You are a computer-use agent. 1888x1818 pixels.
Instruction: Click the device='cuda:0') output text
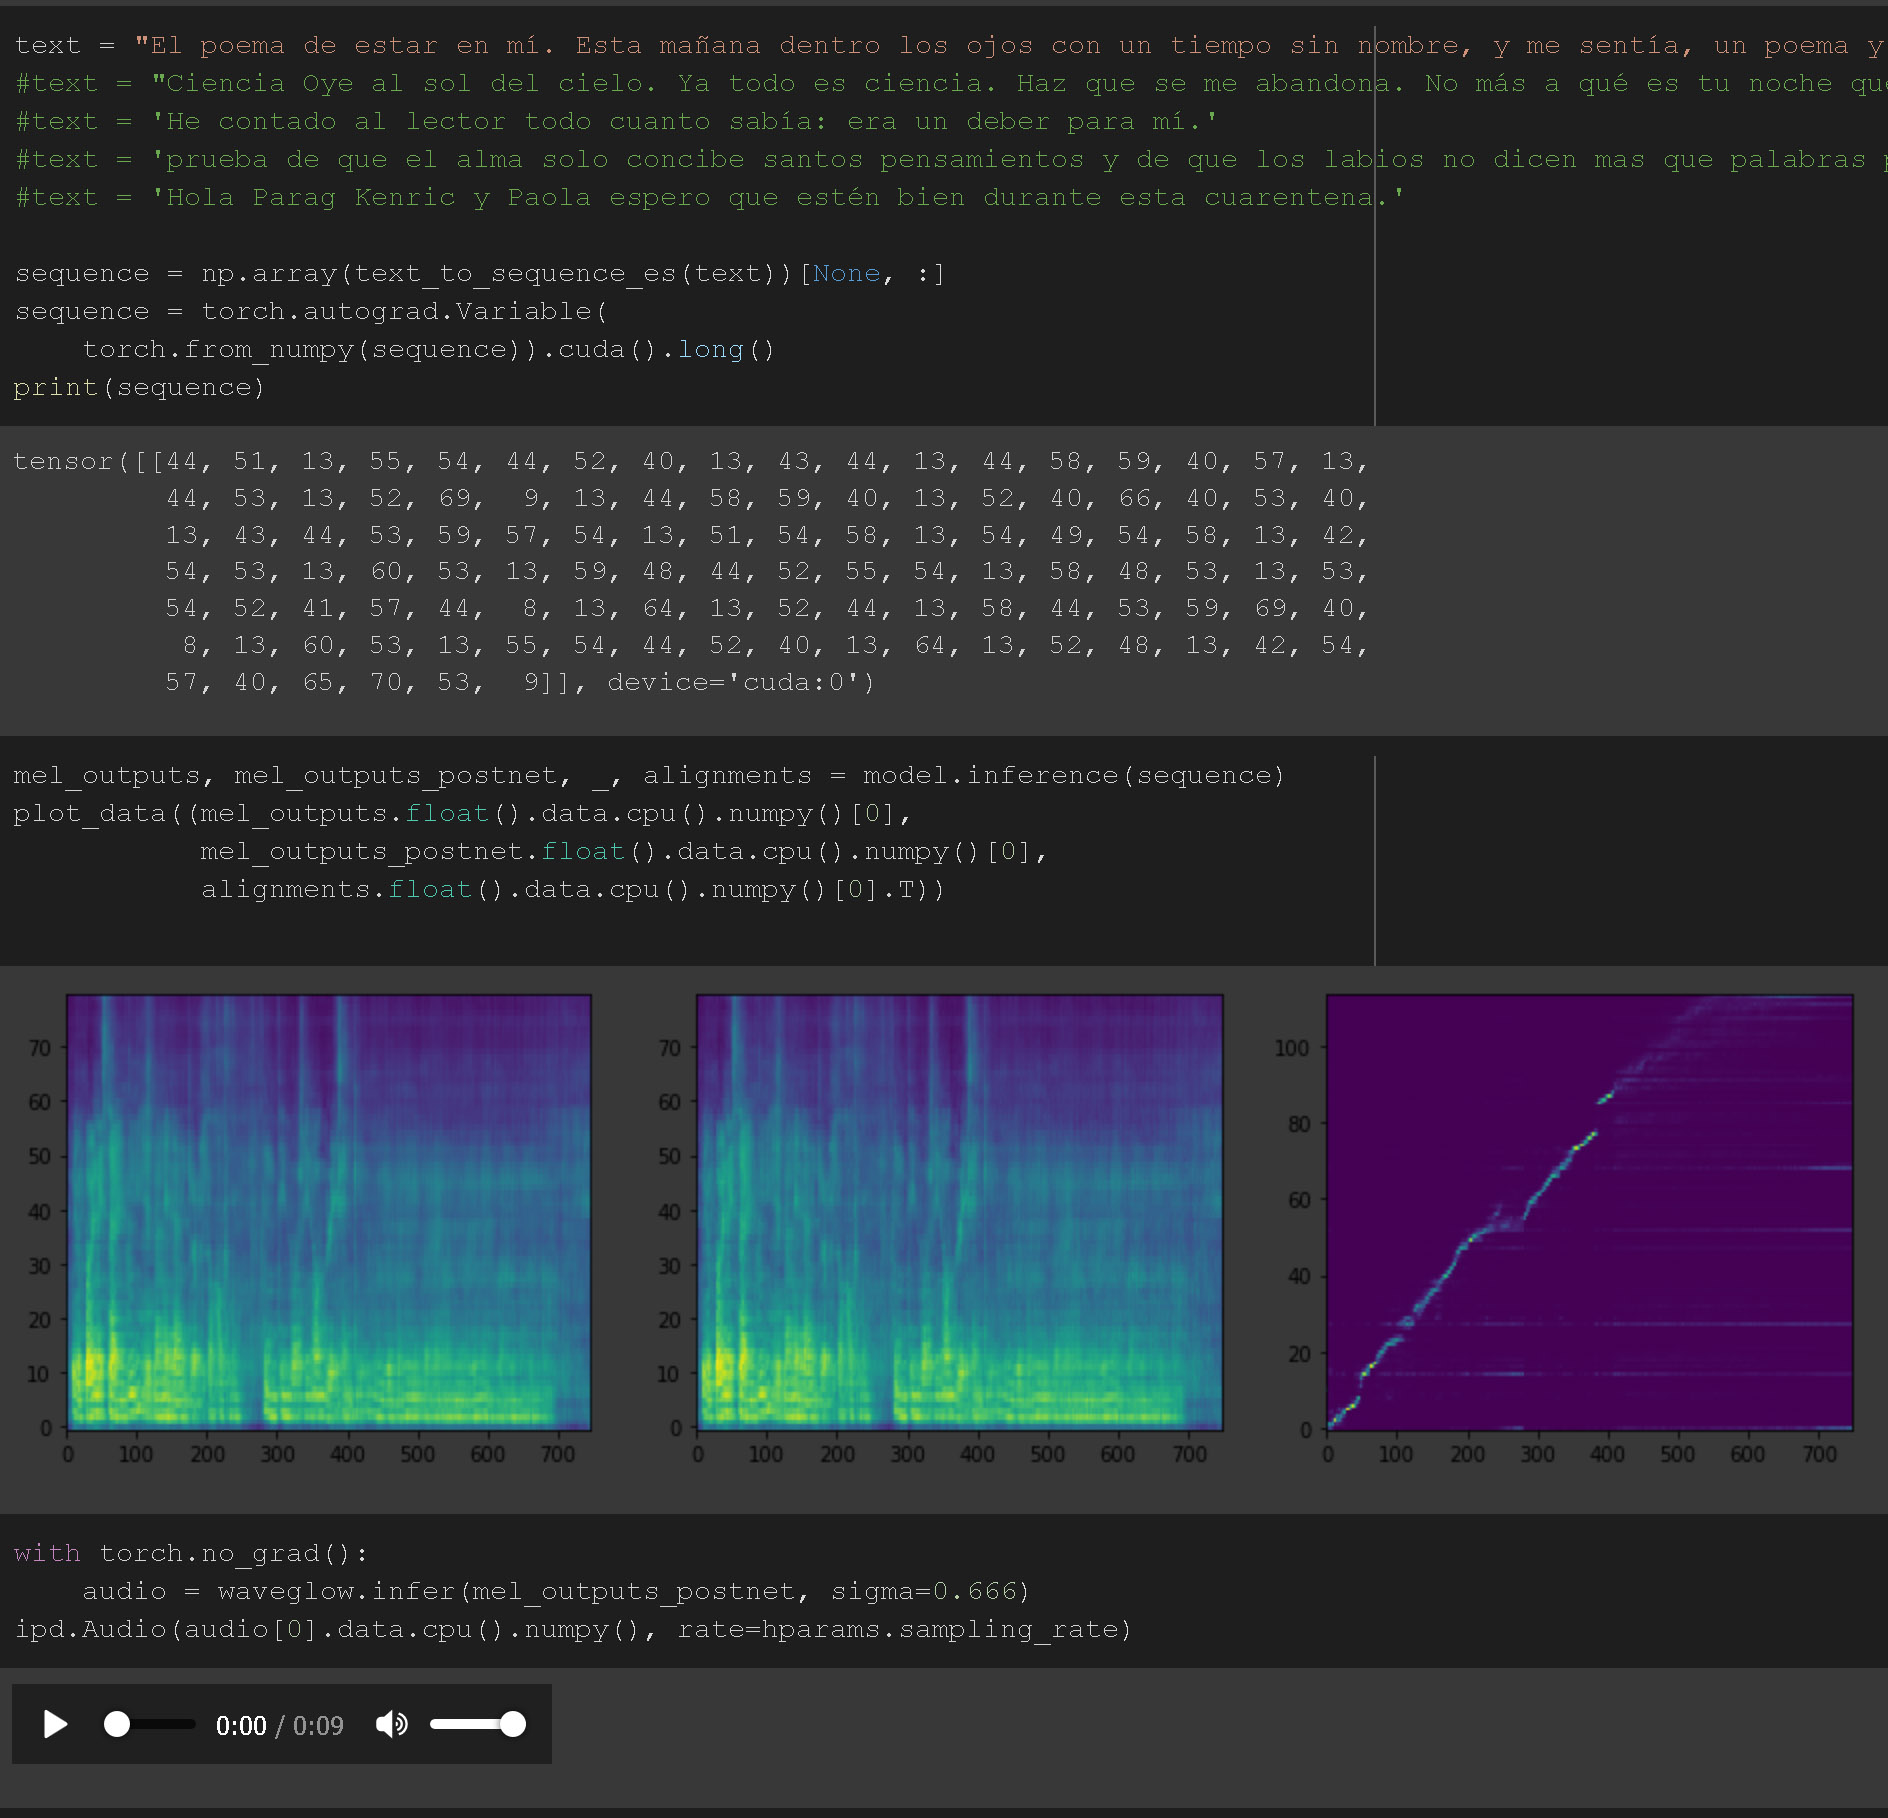point(741,682)
